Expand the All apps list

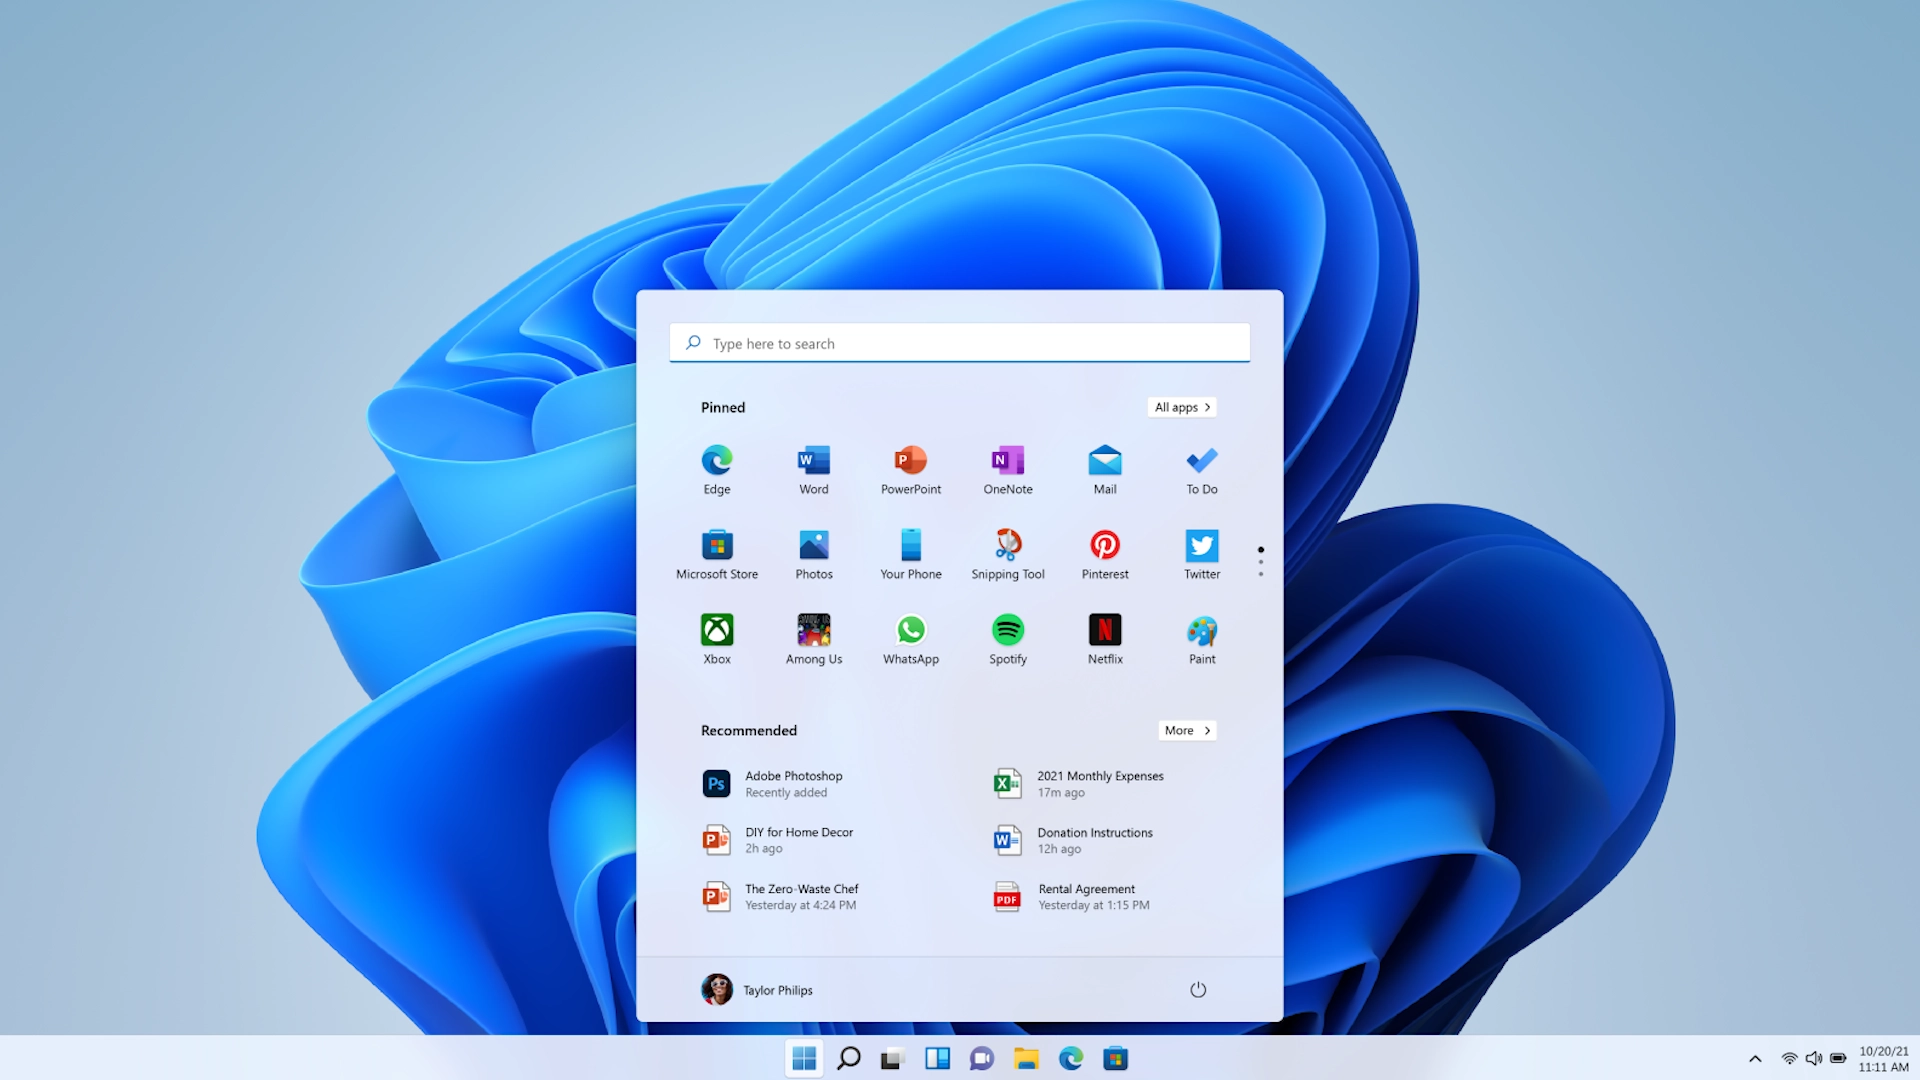point(1181,407)
